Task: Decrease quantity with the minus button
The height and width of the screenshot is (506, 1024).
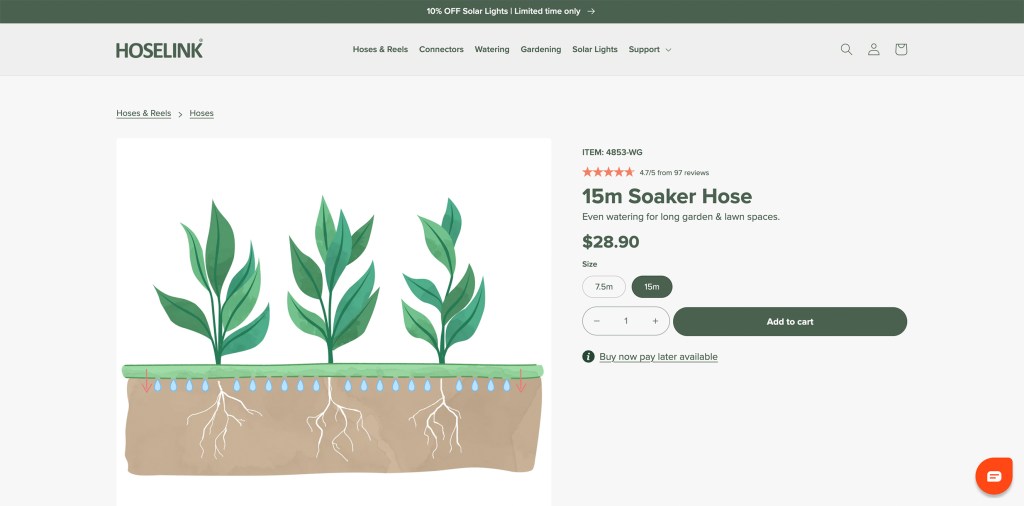Action: tap(597, 321)
